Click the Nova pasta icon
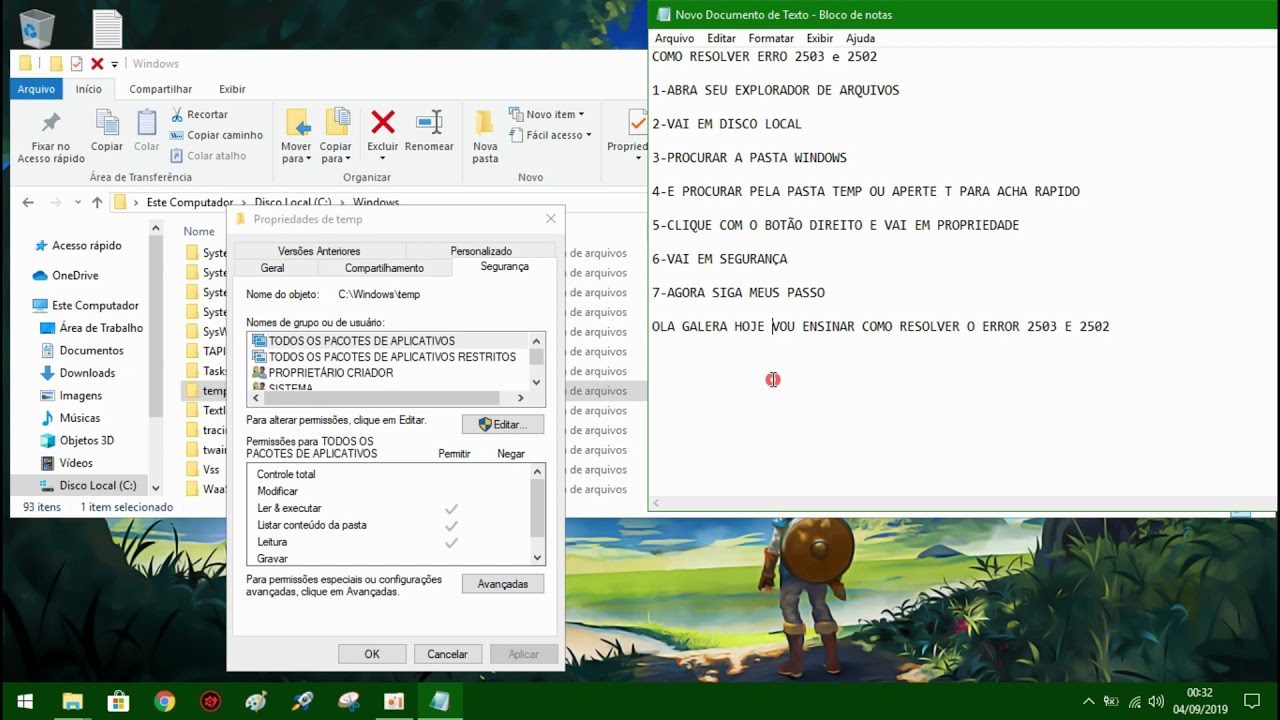 [x=485, y=122]
